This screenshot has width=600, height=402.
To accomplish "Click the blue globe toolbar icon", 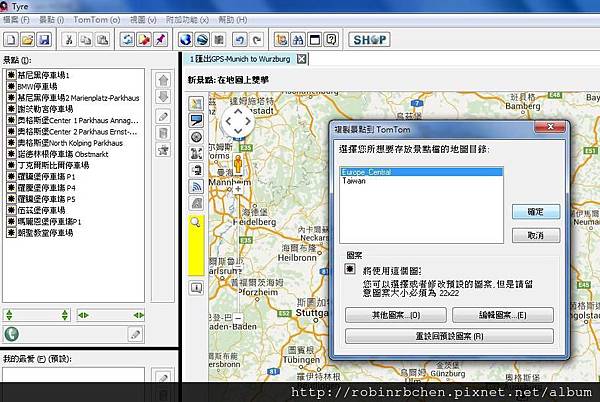I will tap(186, 39).
